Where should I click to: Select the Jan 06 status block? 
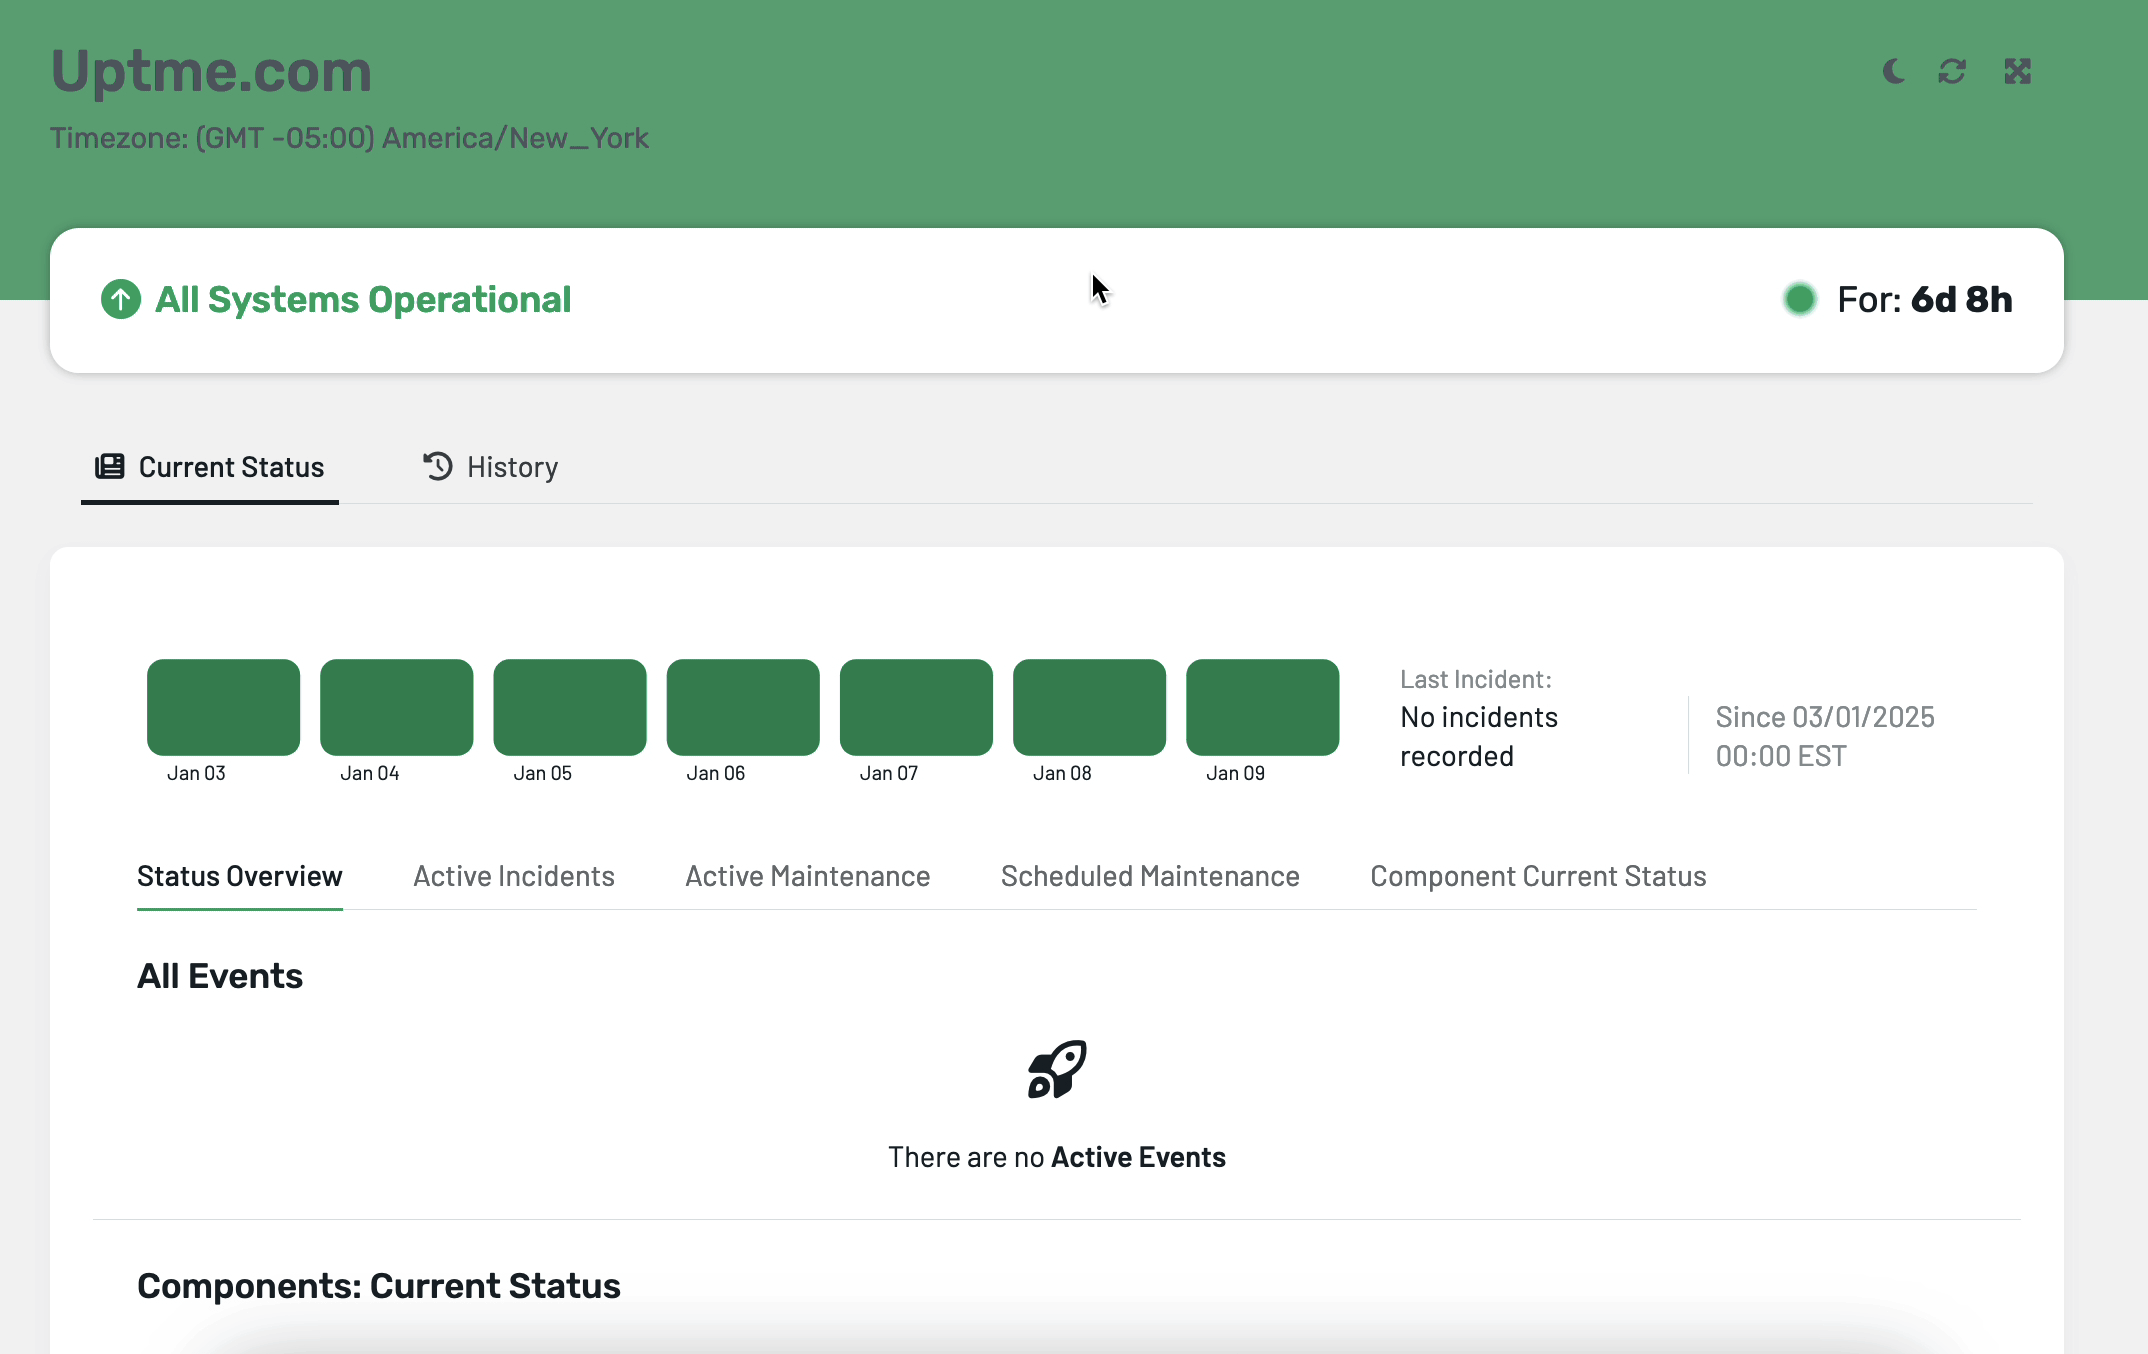point(743,707)
